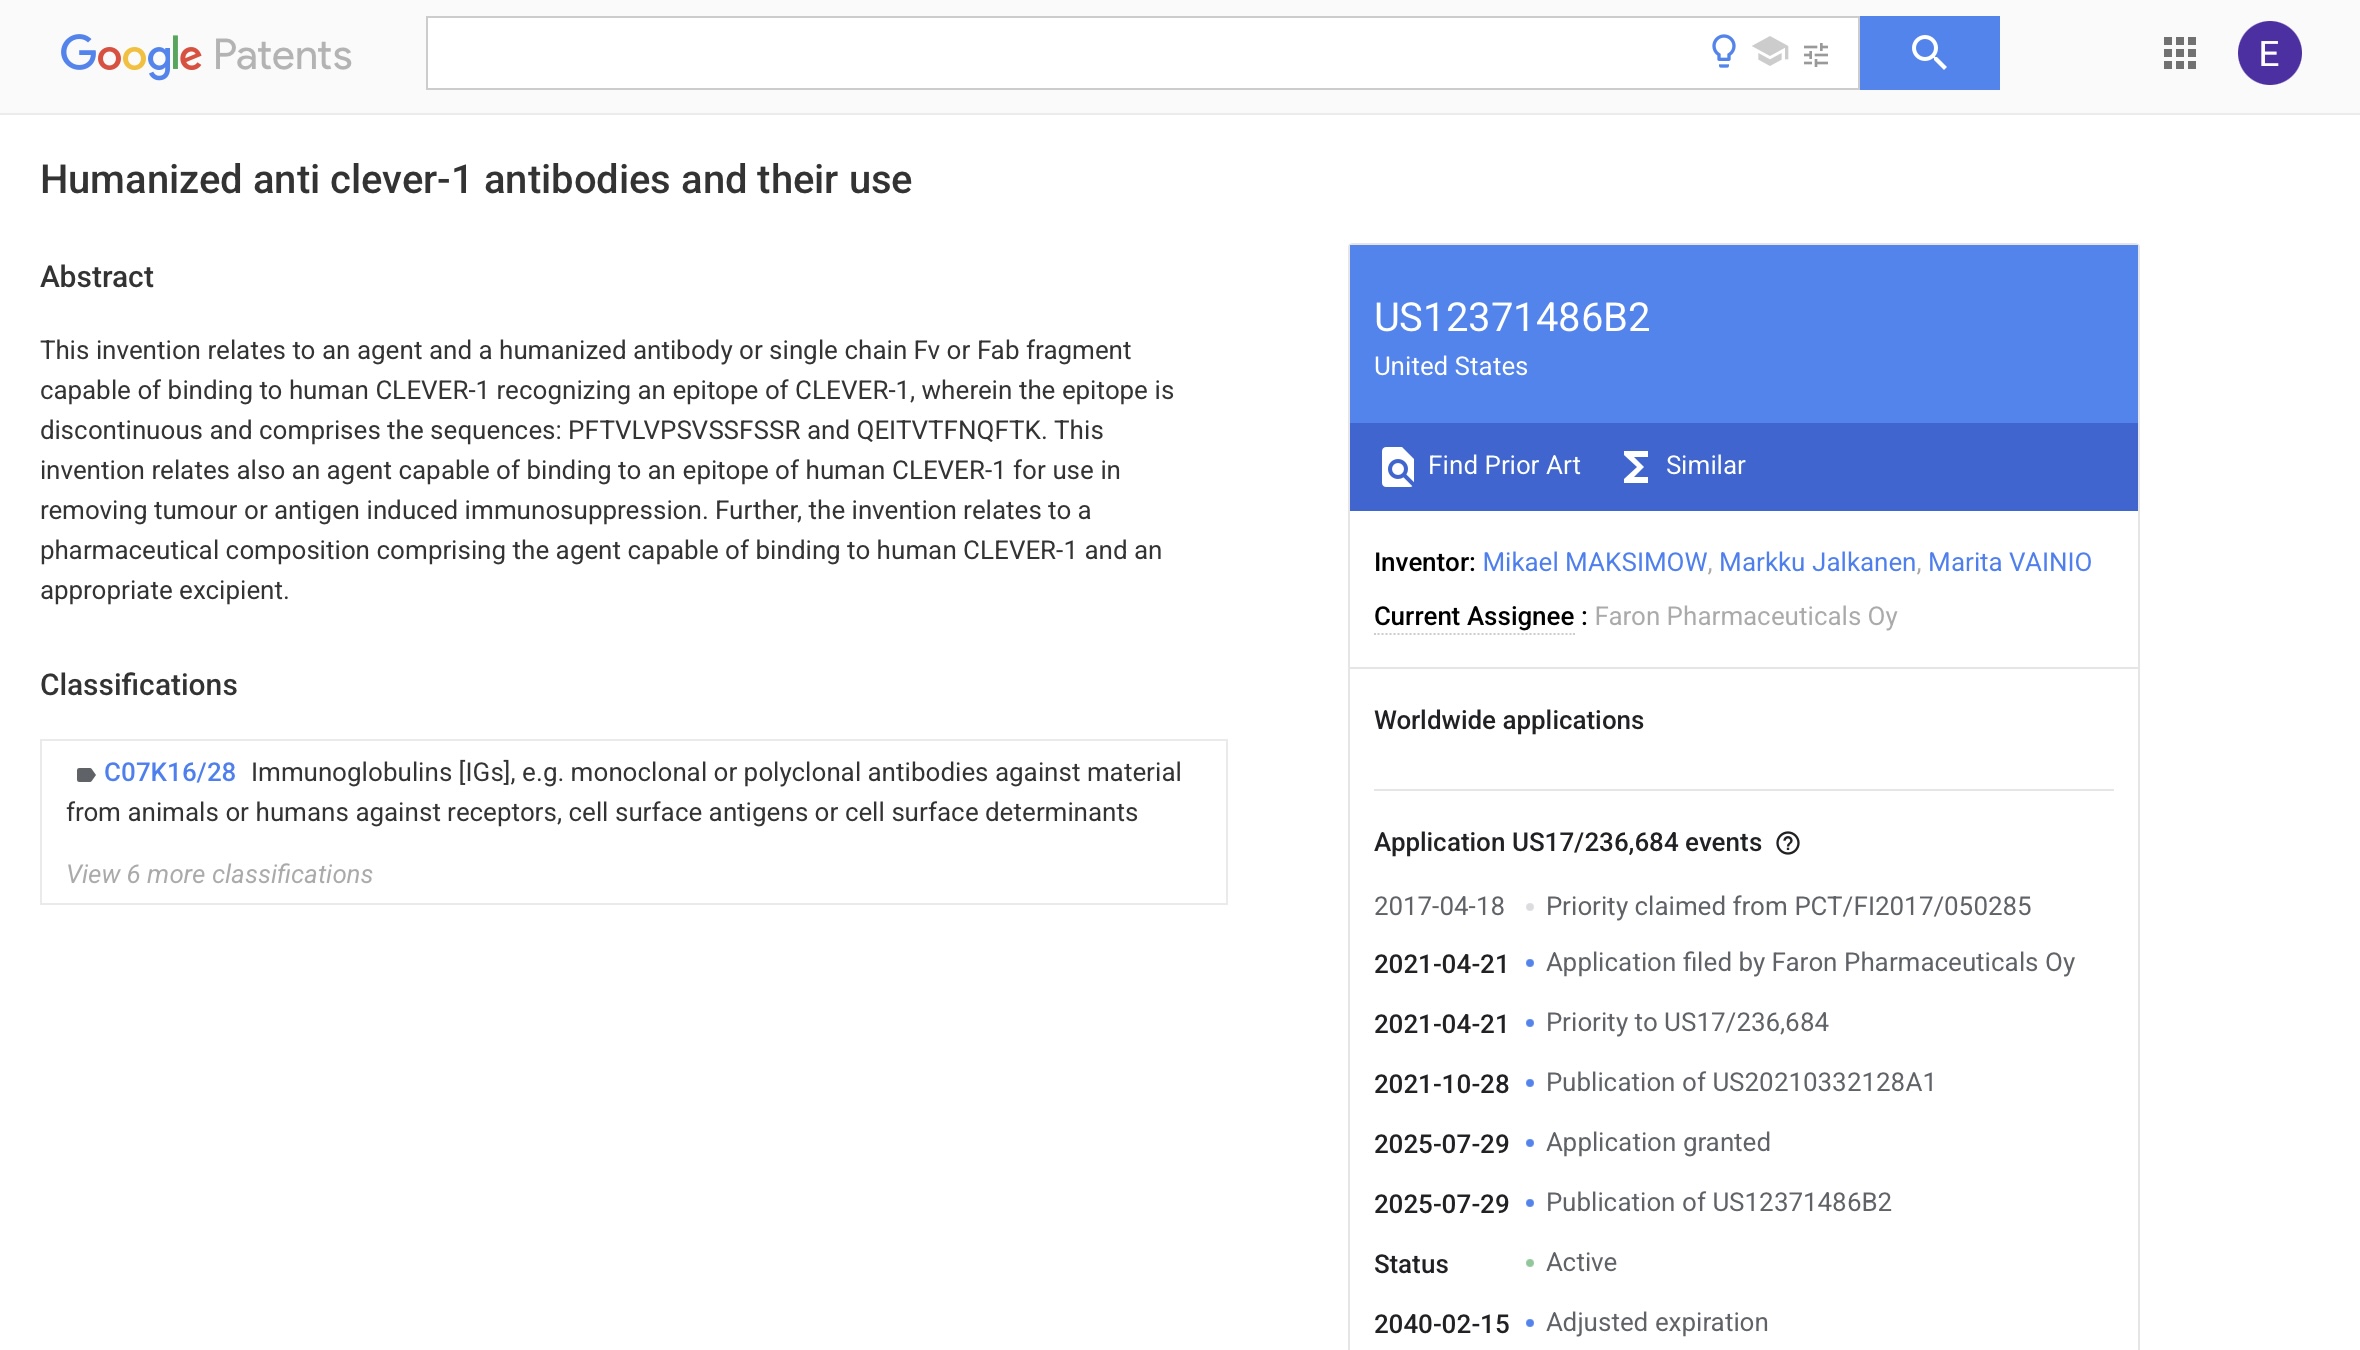
Task: Open the account avatar labeled E
Action: [2269, 53]
